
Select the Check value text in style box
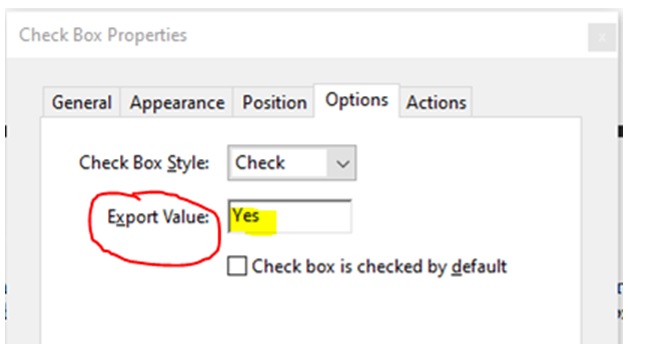(260, 163)
